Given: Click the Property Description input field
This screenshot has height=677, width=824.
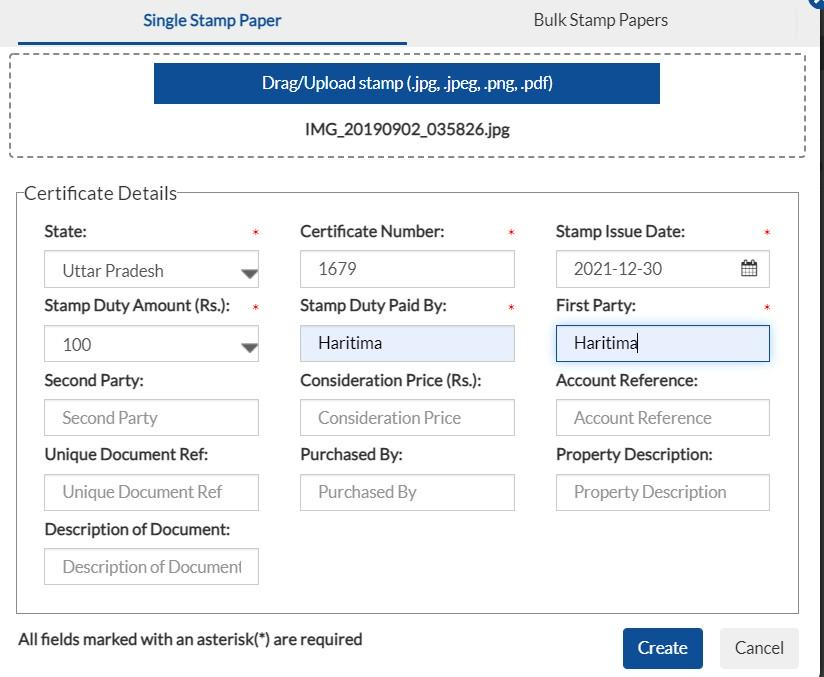Looking at the screenshot, I should [663, 493].
